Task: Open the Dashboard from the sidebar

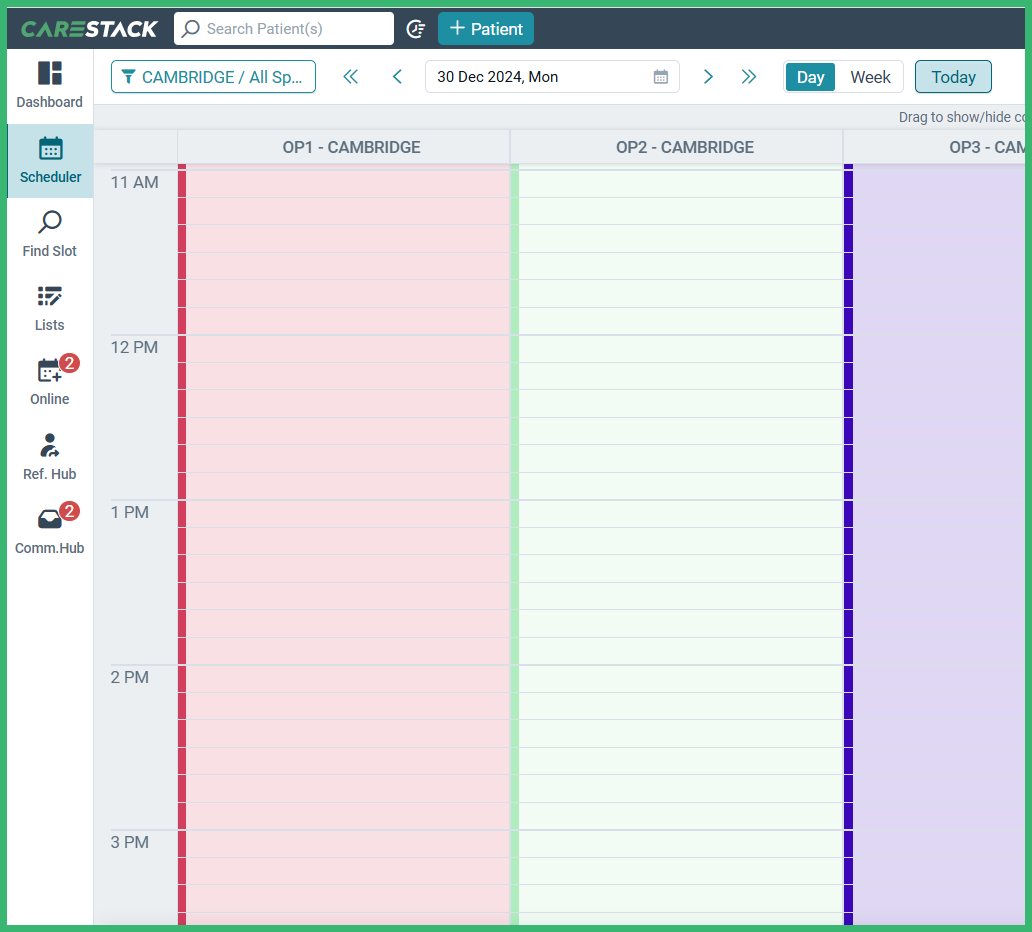Action: coord(49,86)
